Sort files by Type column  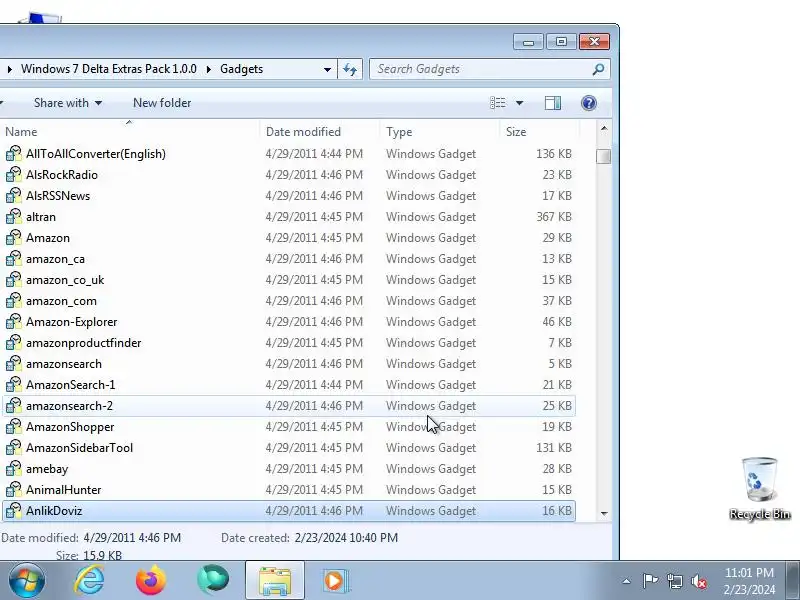440,132
